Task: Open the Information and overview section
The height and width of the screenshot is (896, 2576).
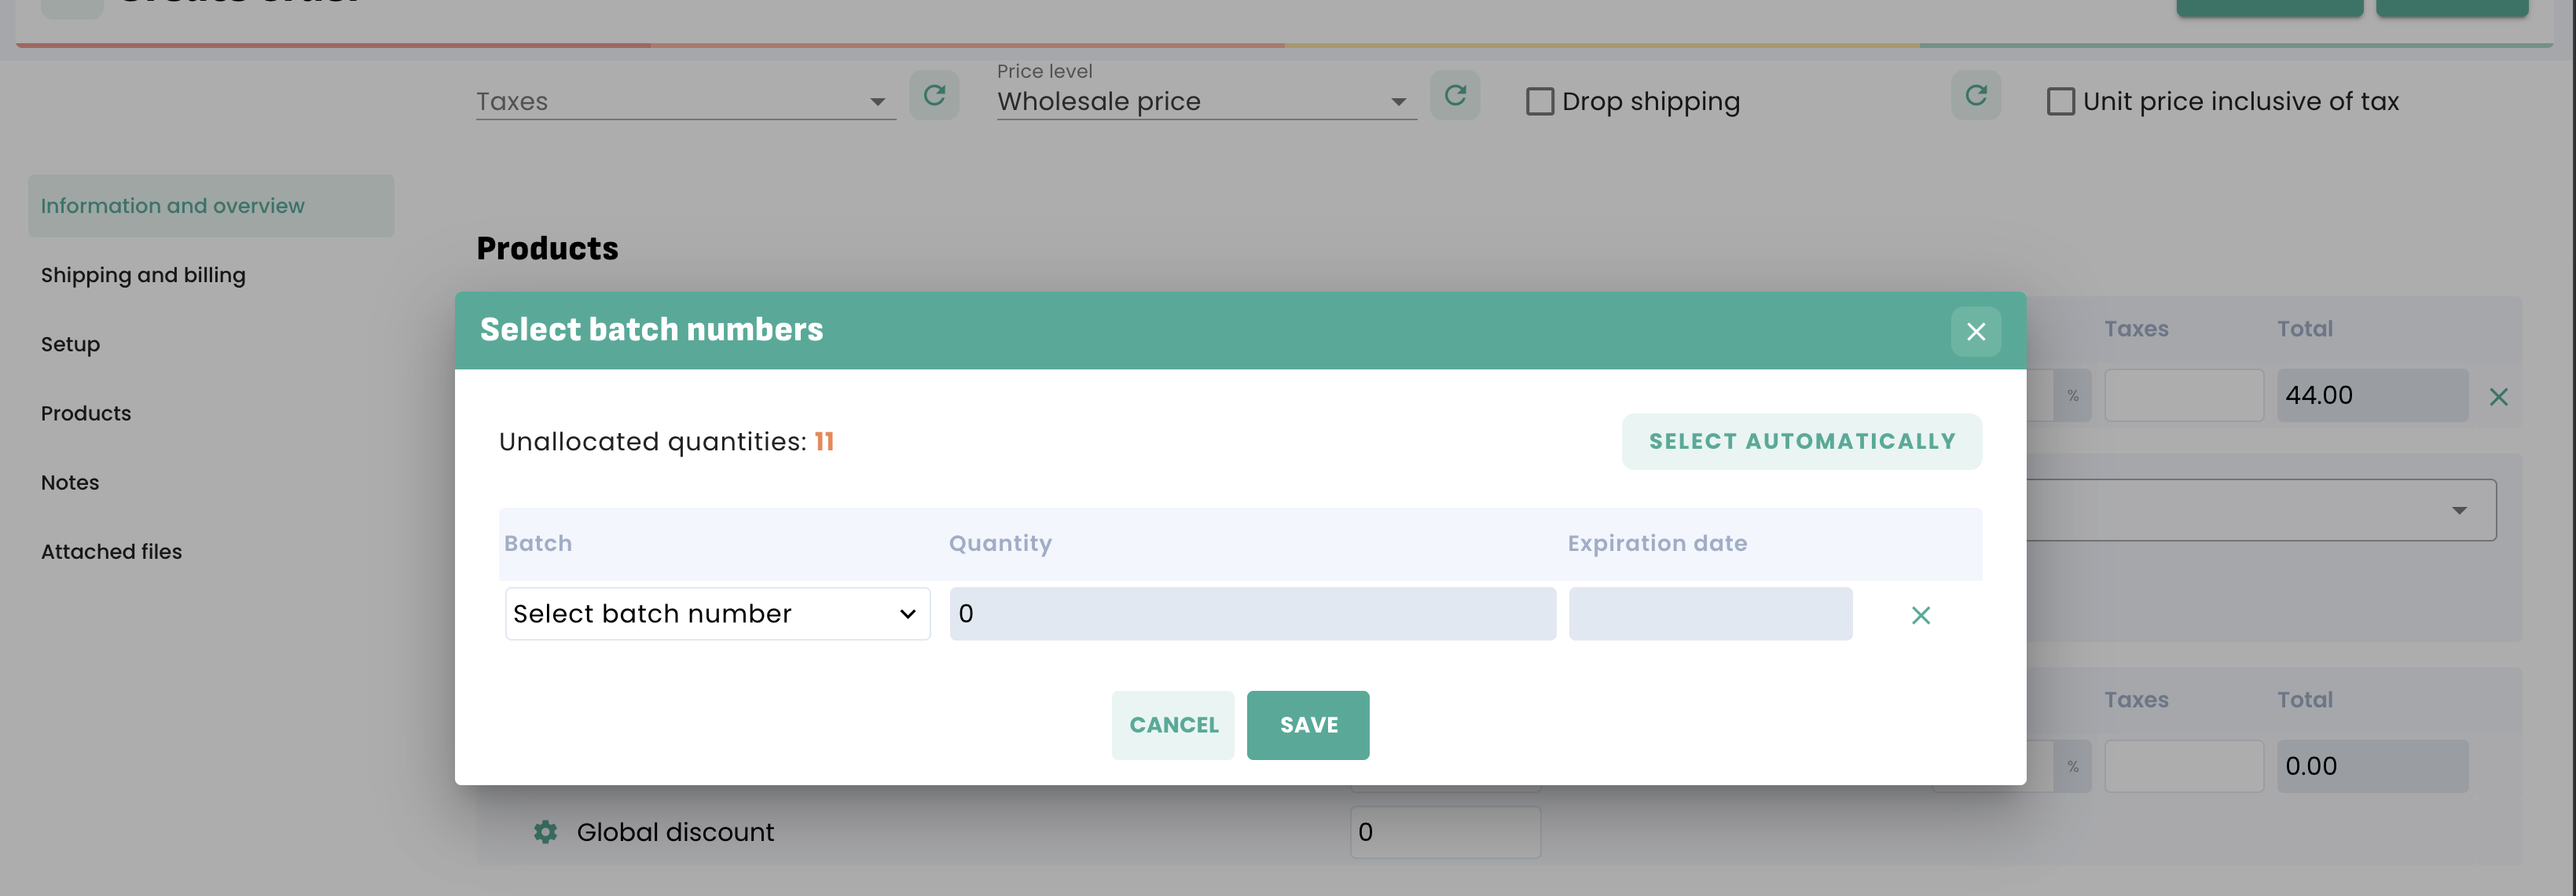Action: point(173,206)
